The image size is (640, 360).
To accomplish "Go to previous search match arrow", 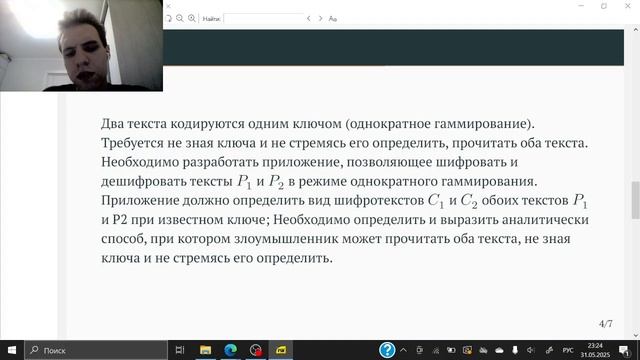I will coord(309,18).
